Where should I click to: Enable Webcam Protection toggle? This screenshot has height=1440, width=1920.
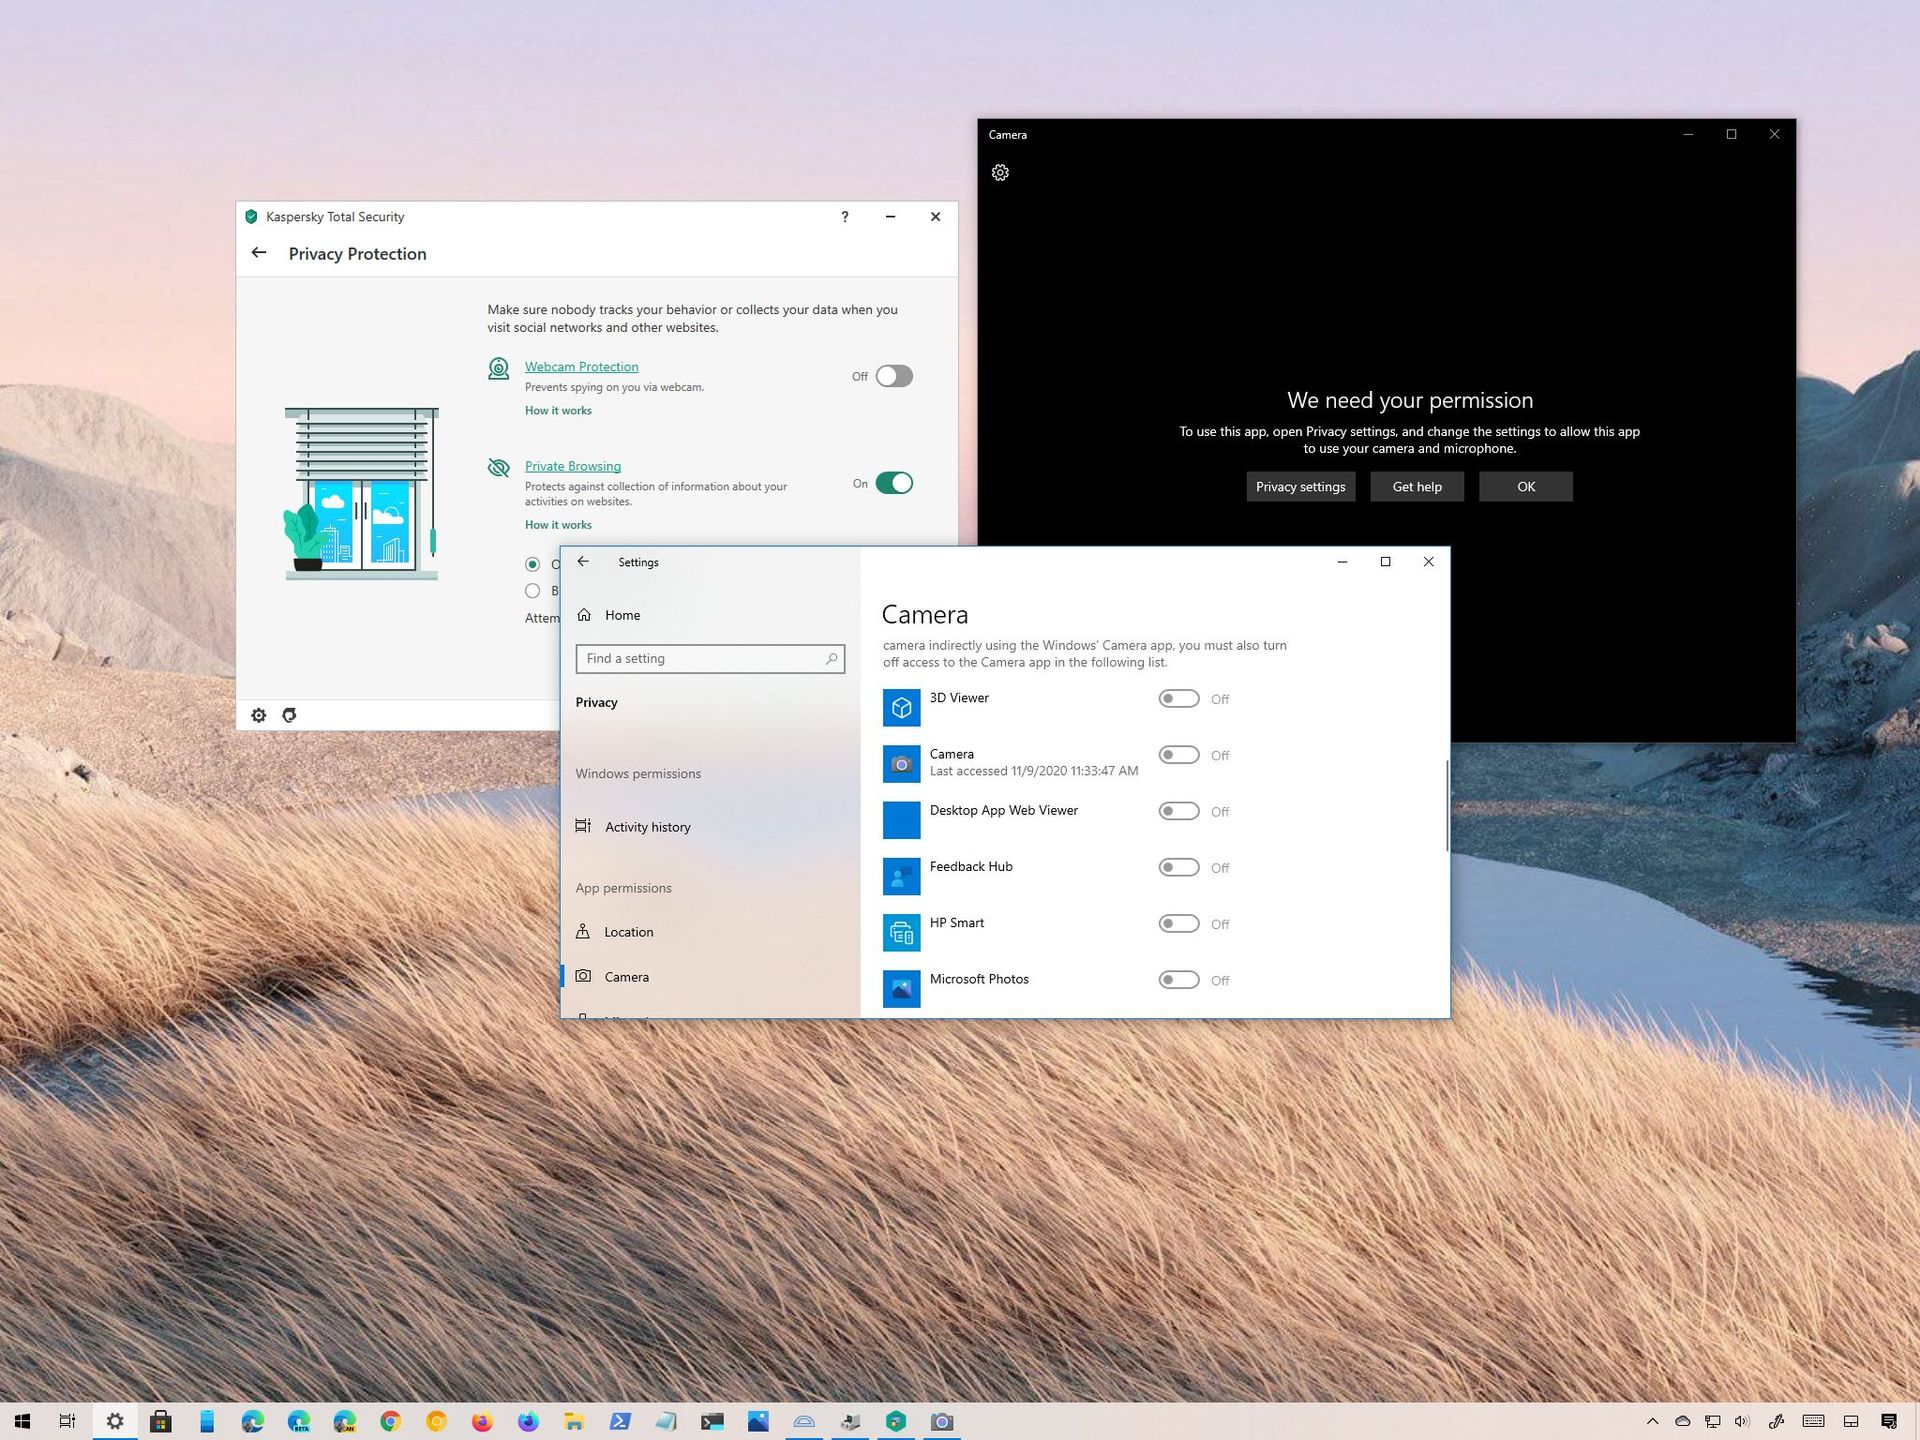coord(893,376)
